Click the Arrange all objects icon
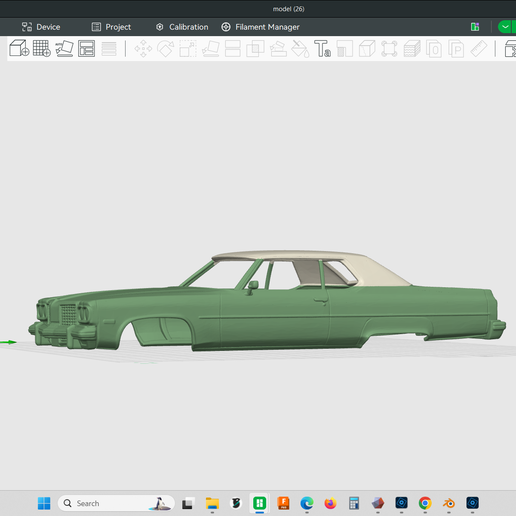This screenshot has width=516, height=516. pos(86,48)
